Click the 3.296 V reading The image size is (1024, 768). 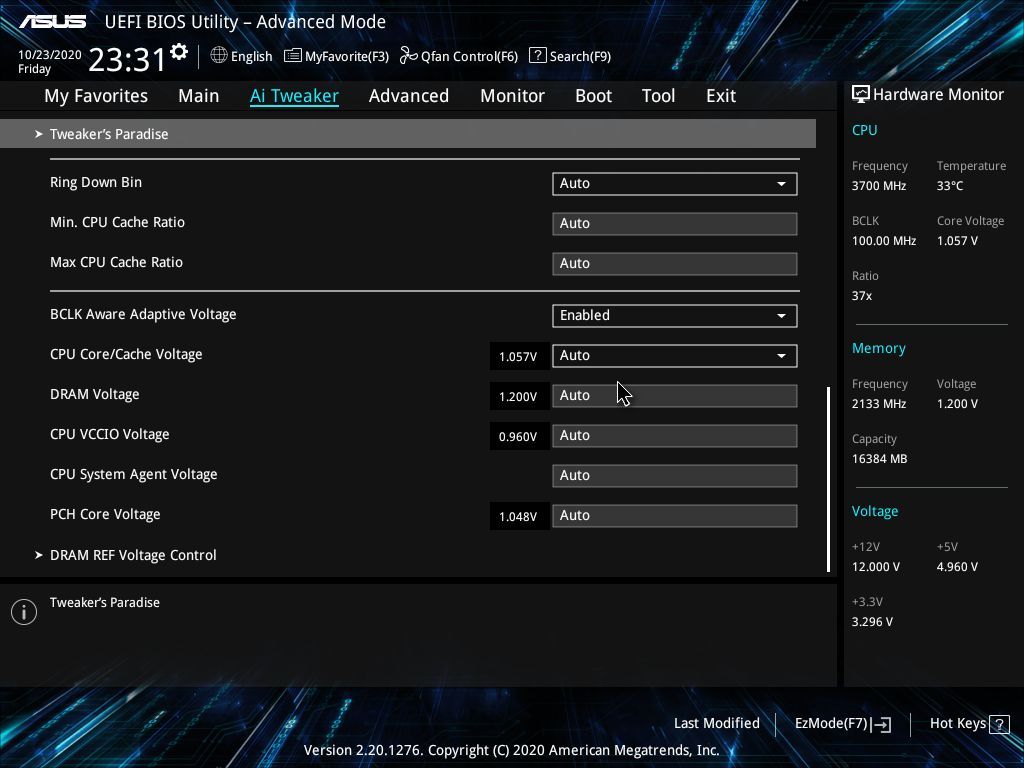[872, 622]
